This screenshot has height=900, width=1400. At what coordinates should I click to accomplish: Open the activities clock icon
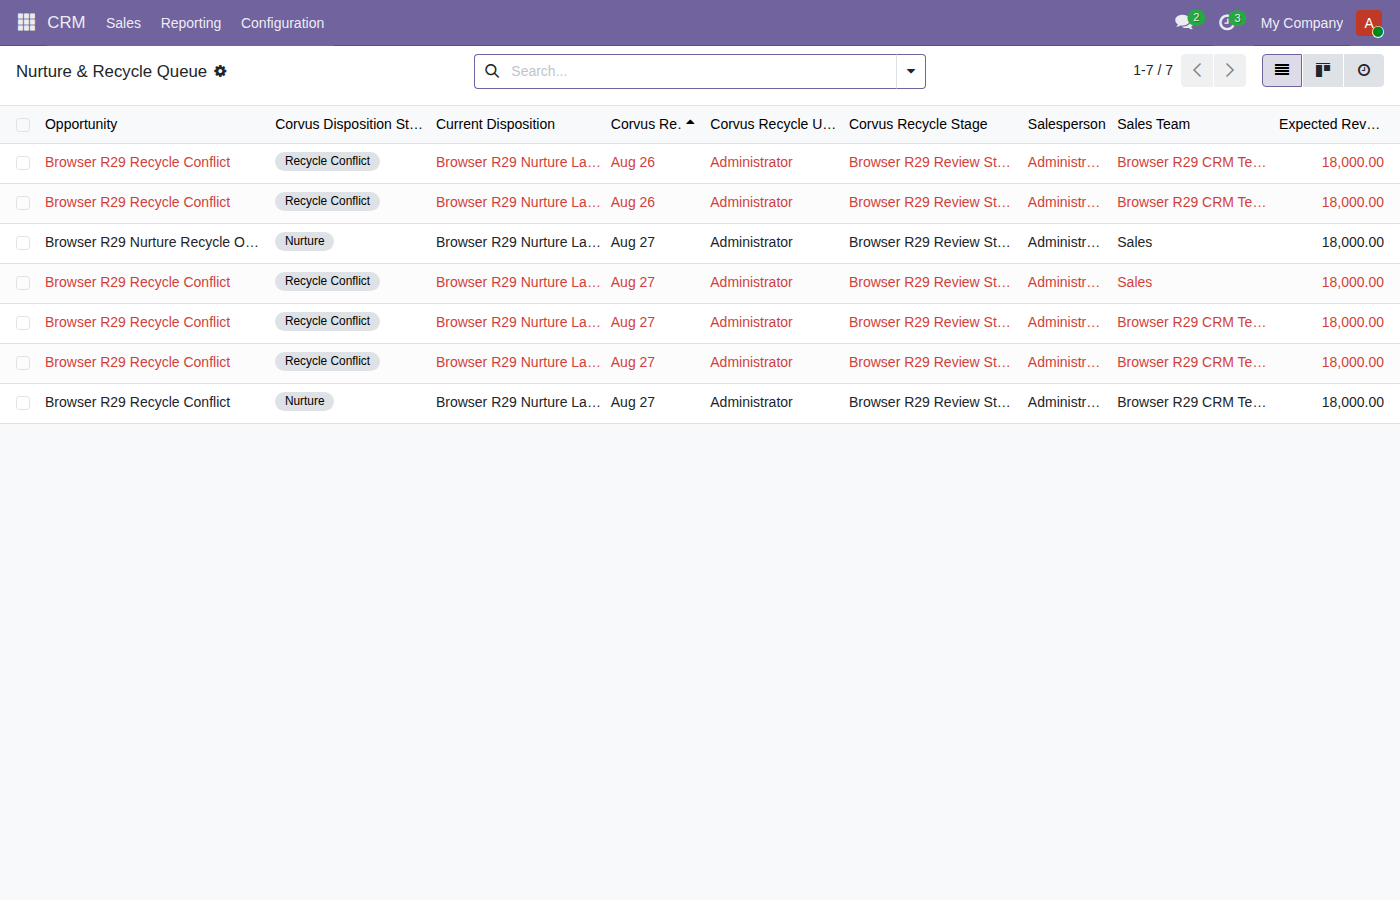click(x=1227, y=22)
